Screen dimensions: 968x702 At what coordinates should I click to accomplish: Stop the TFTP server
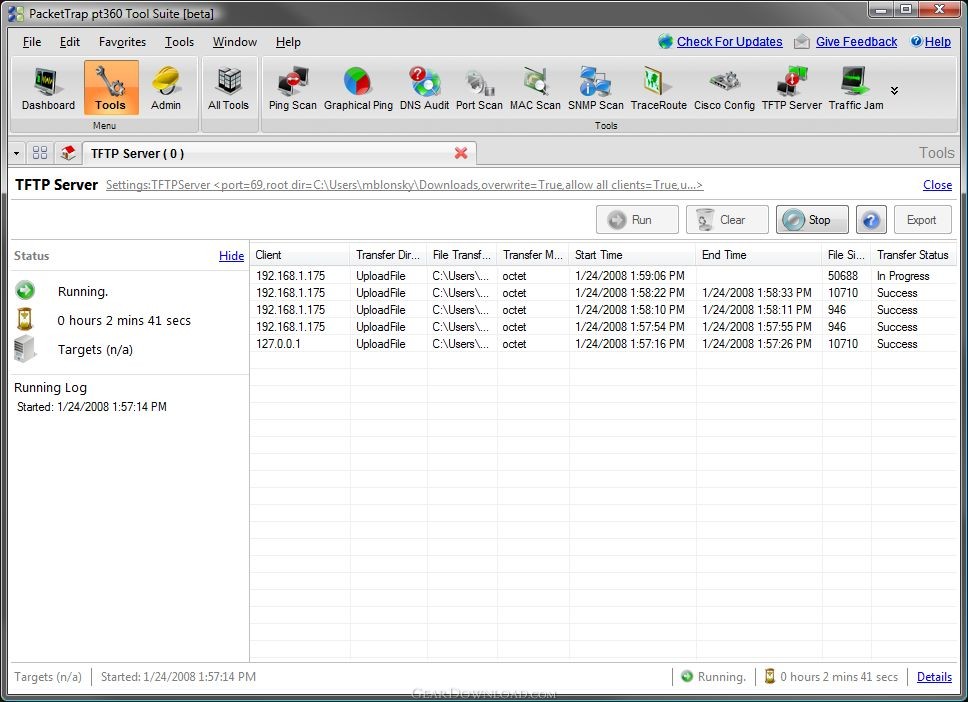[812, 220]
